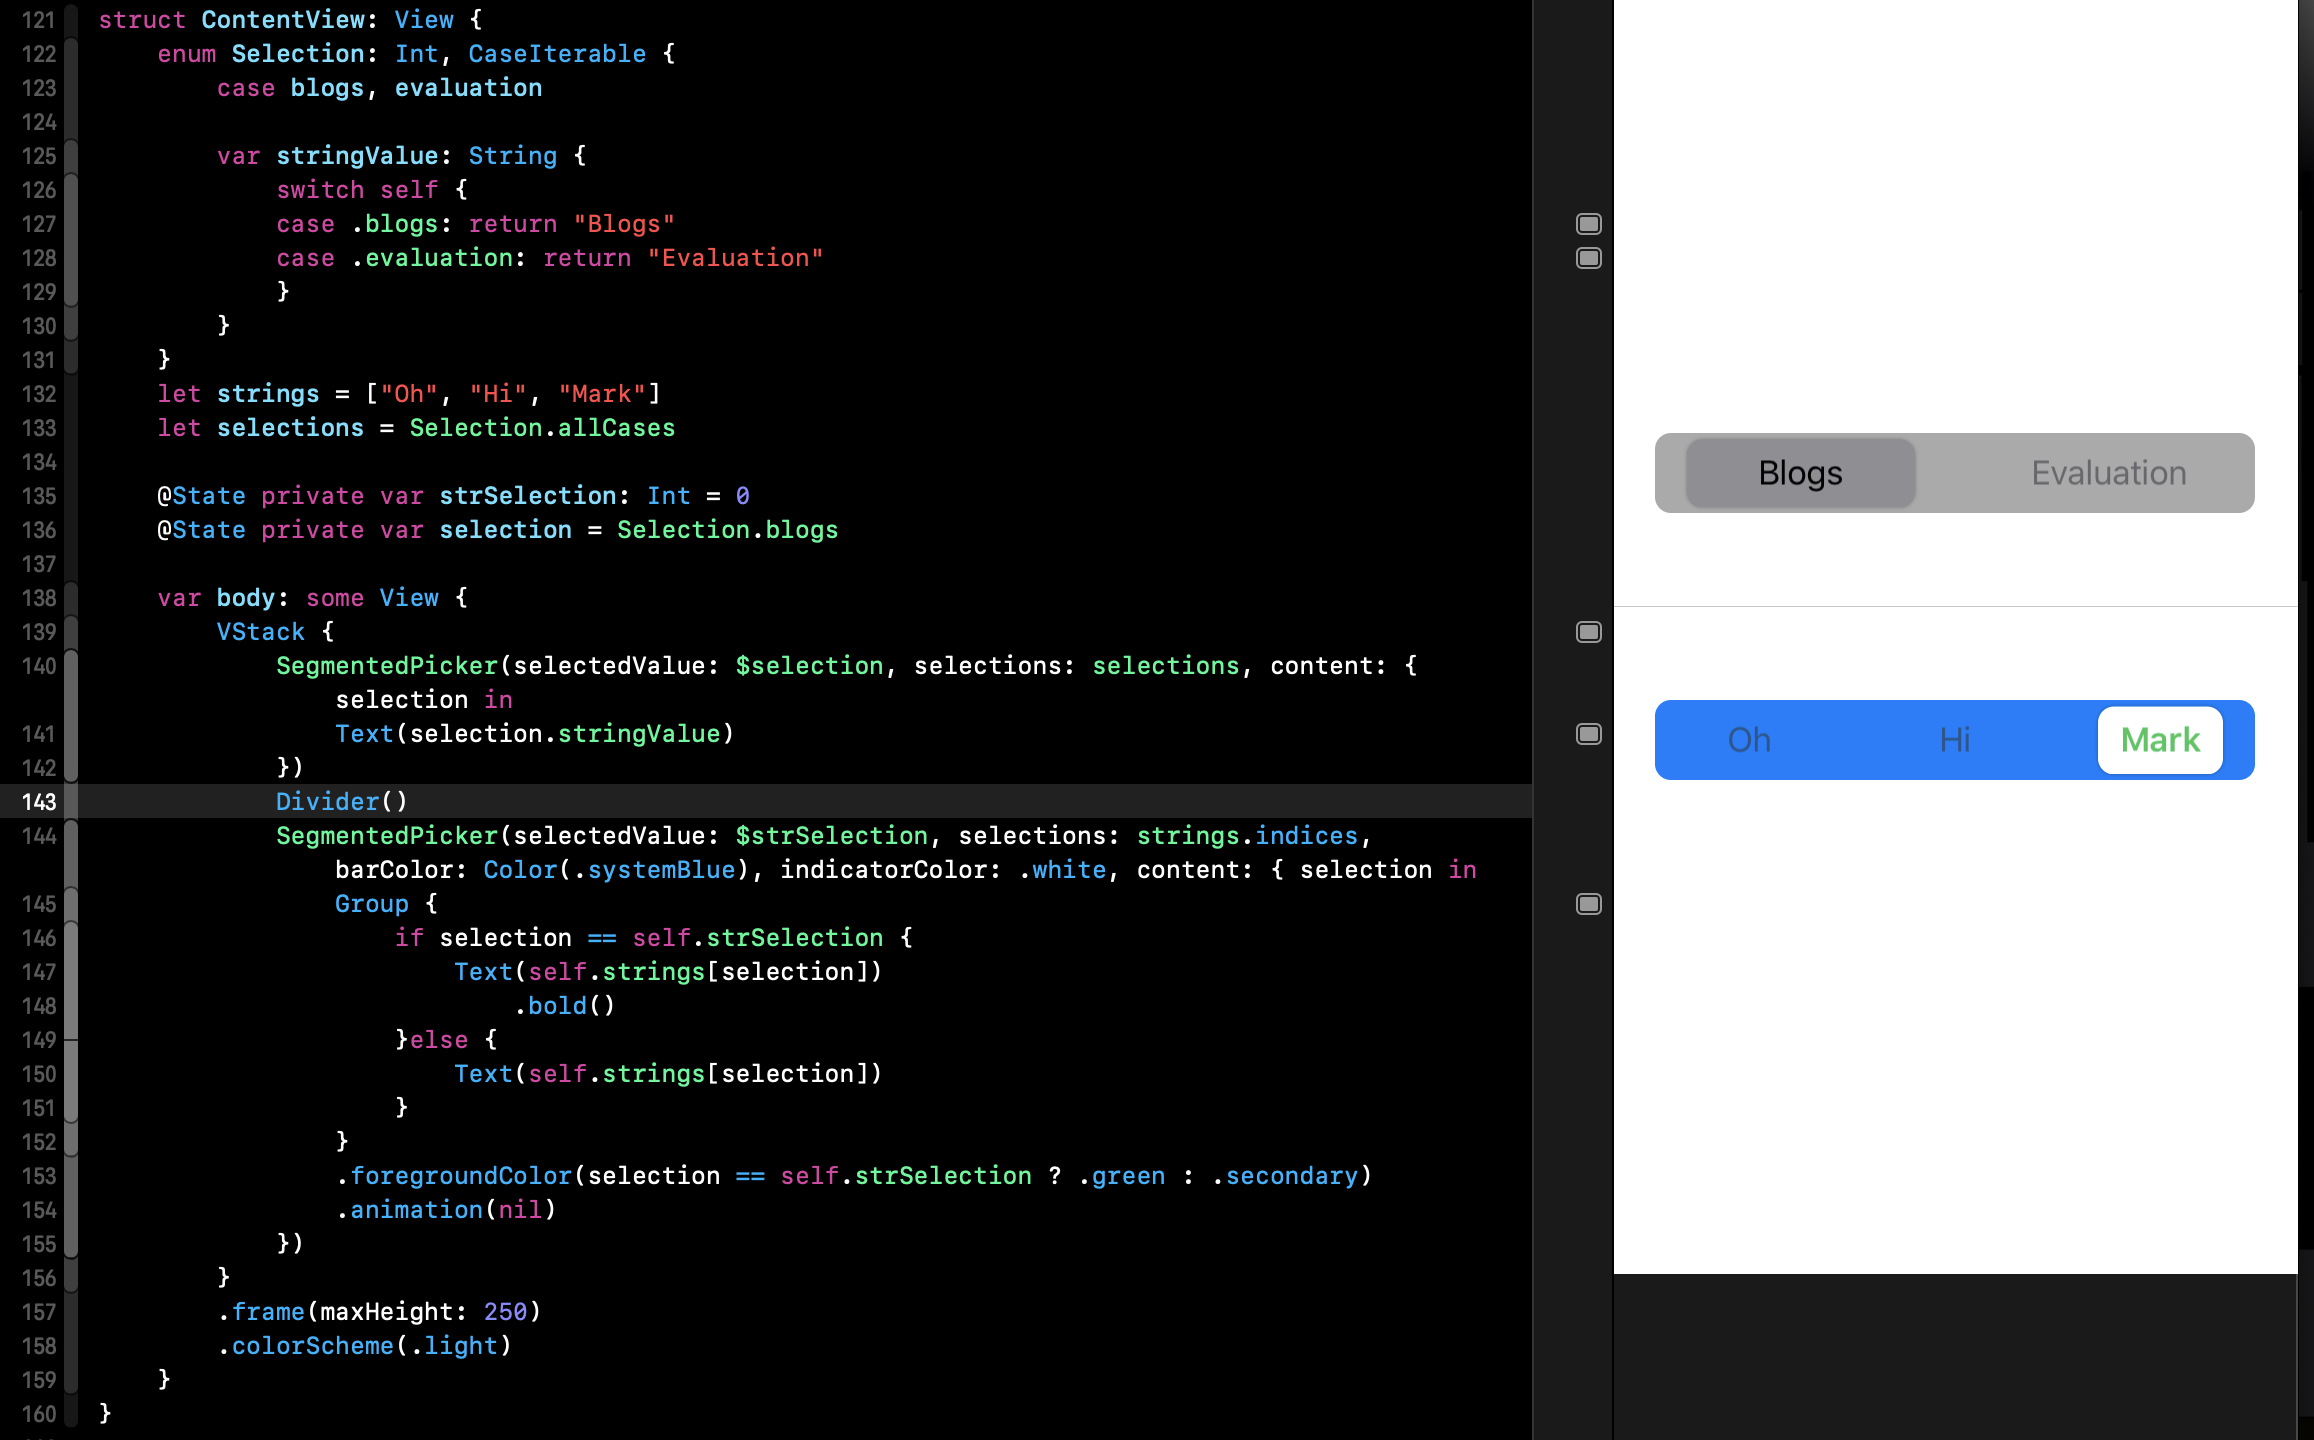The image size is (2314, 1440).
Task: Click line number 160 in the gutter
Action: click(39, 1414)
